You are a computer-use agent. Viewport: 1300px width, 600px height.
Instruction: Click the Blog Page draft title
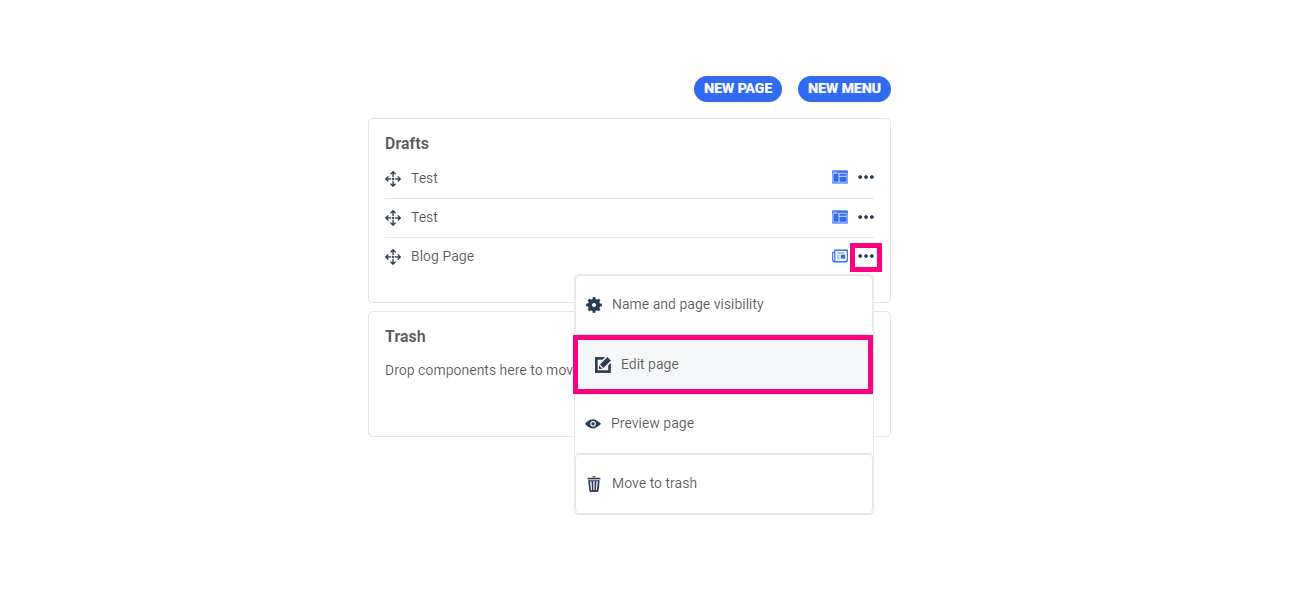tap(442, 256)
